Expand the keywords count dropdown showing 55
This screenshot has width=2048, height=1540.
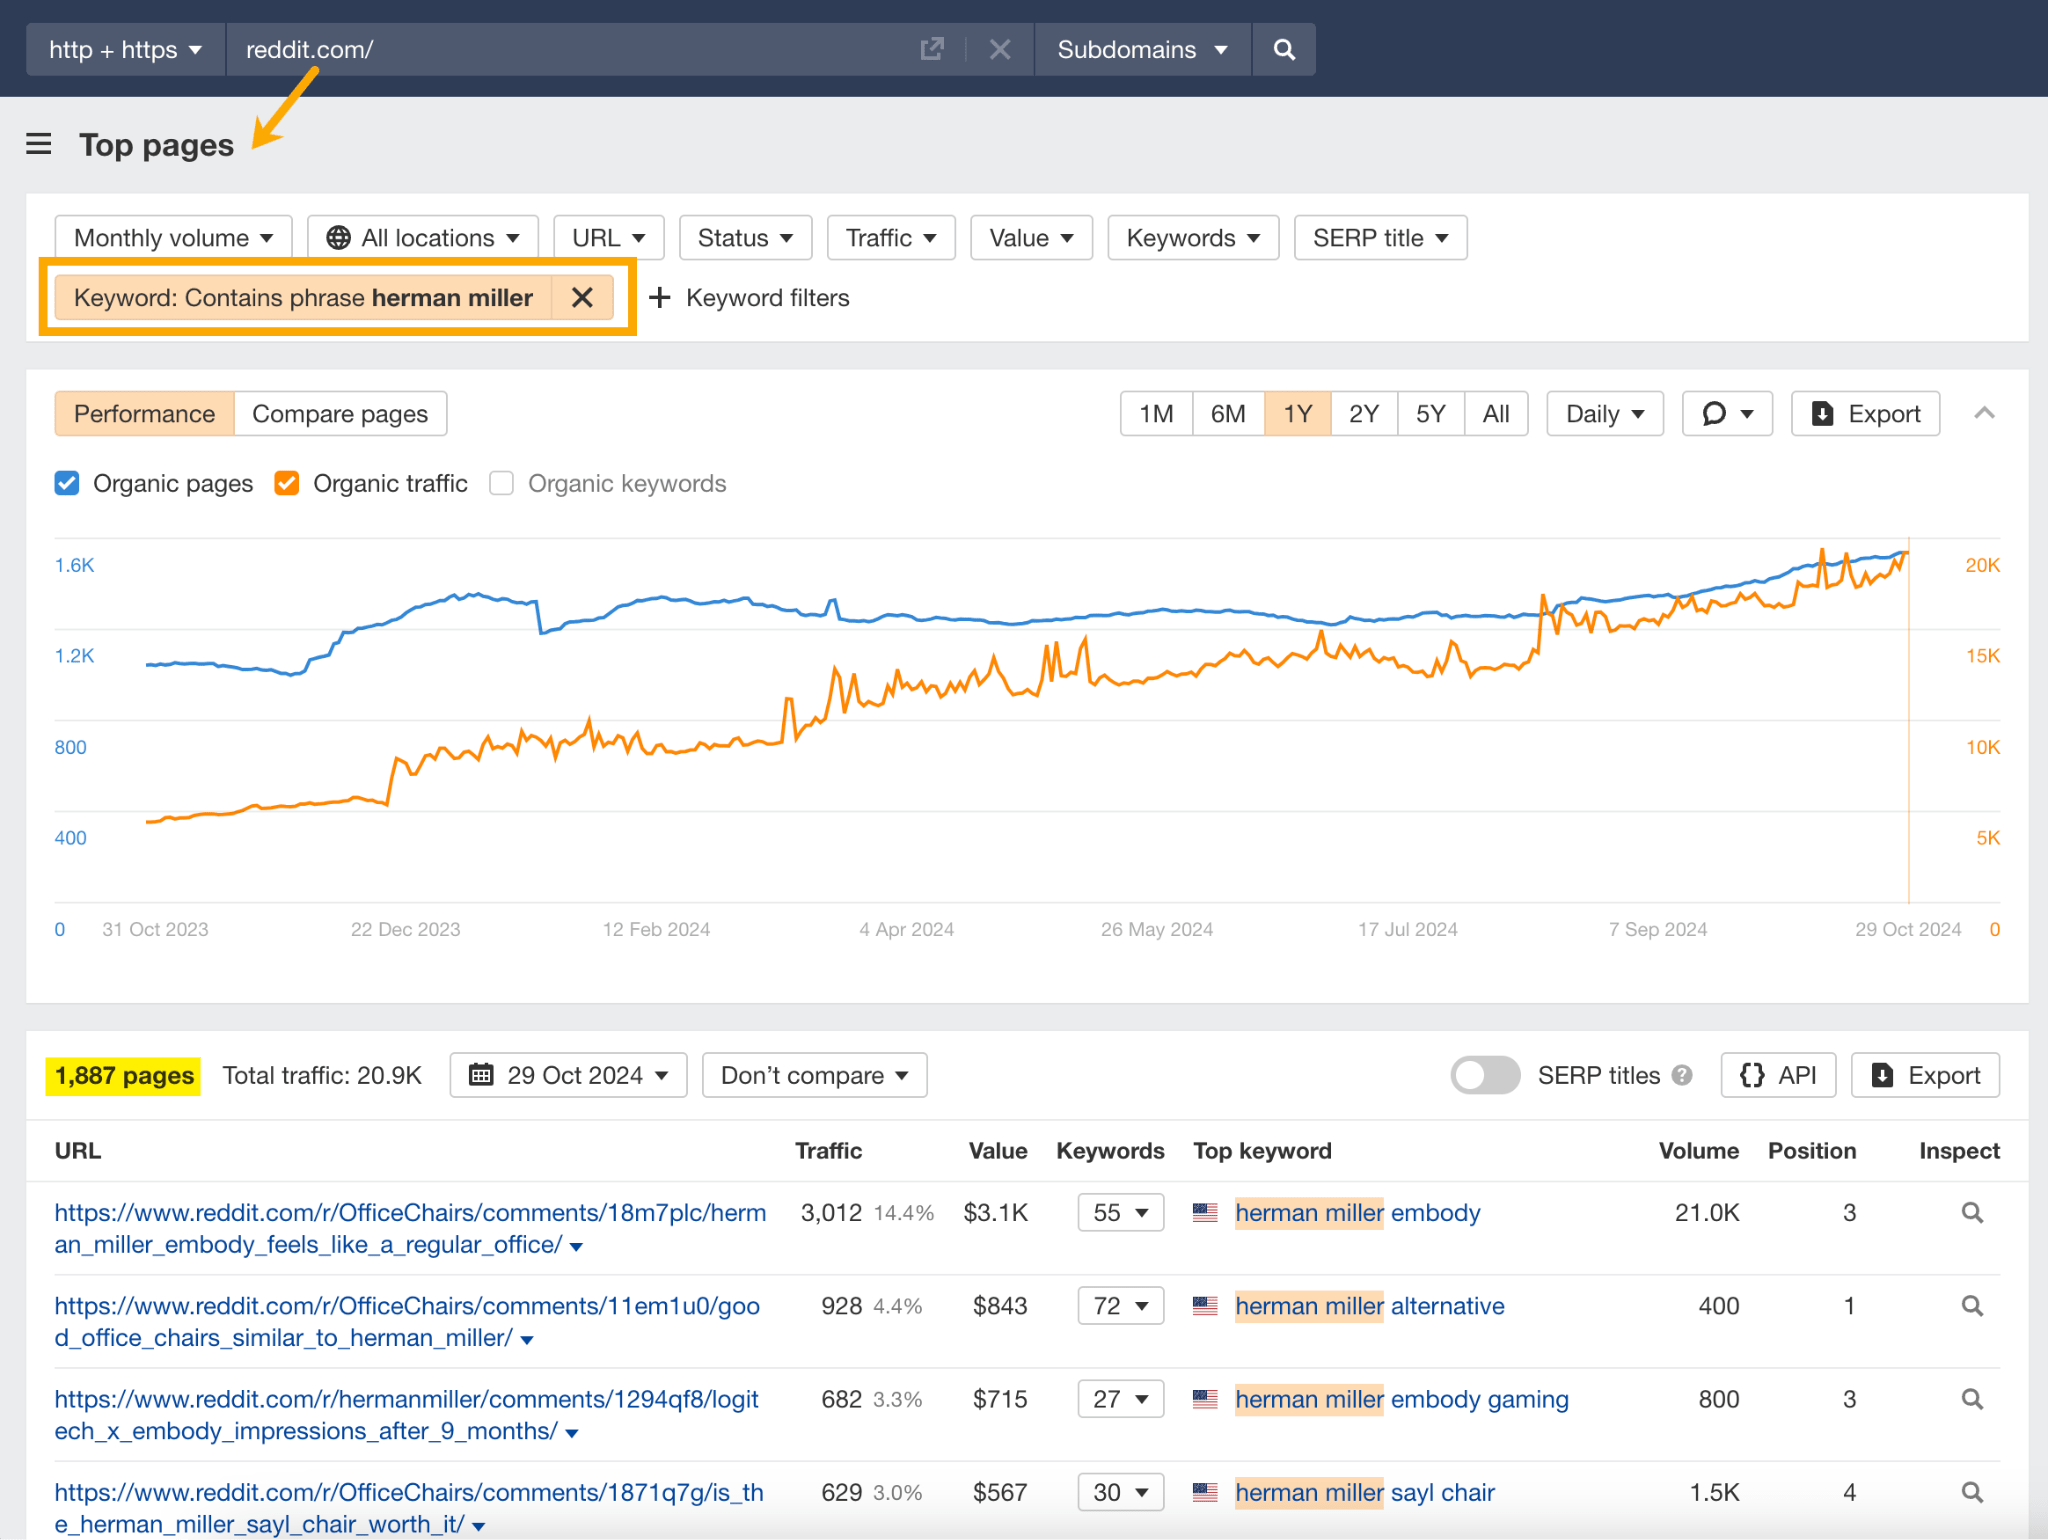[1120, 1212]
